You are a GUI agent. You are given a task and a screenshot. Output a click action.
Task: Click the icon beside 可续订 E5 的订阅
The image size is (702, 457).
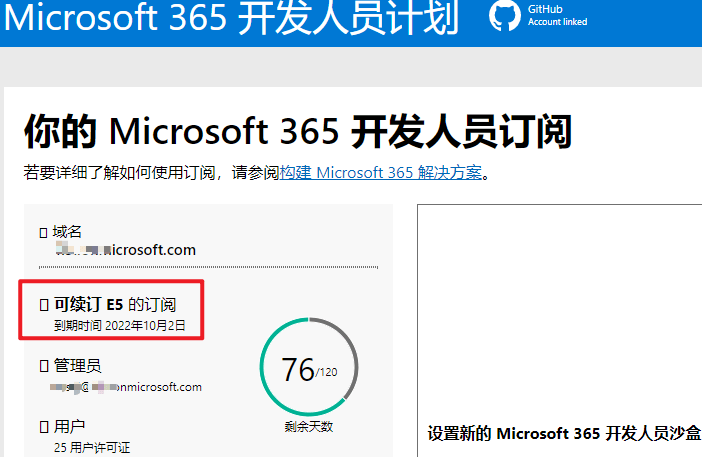44,305
